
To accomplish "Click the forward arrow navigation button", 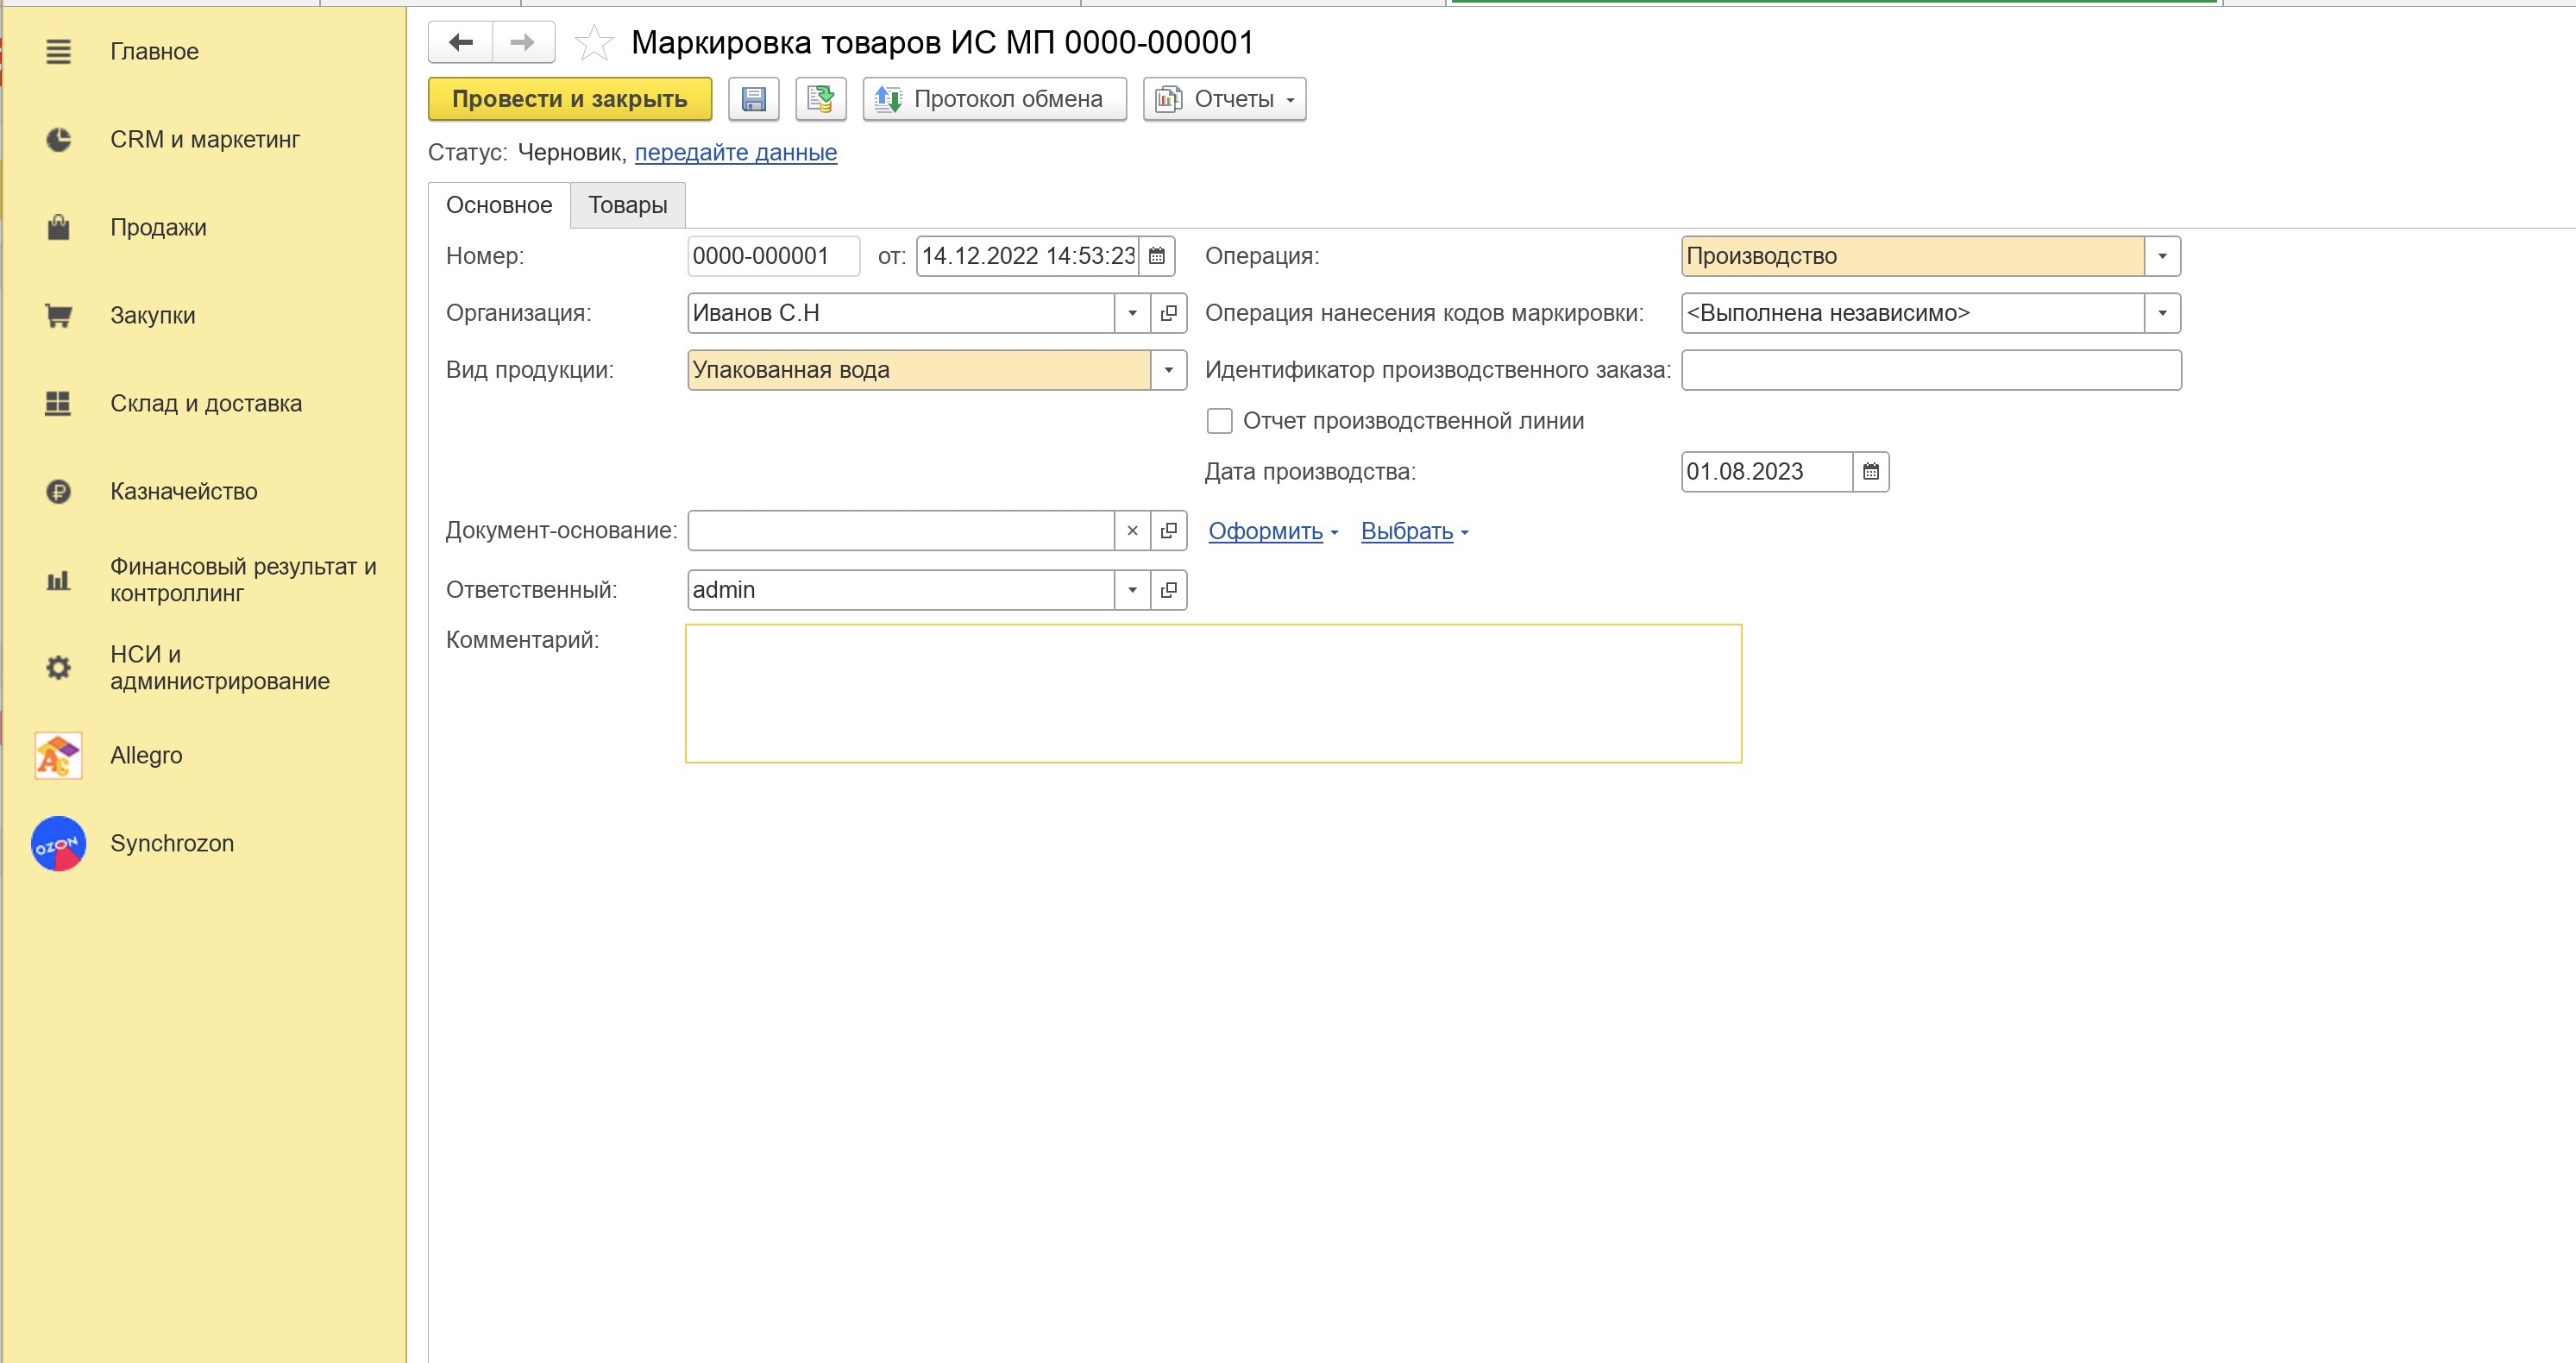I will (522, 42).
